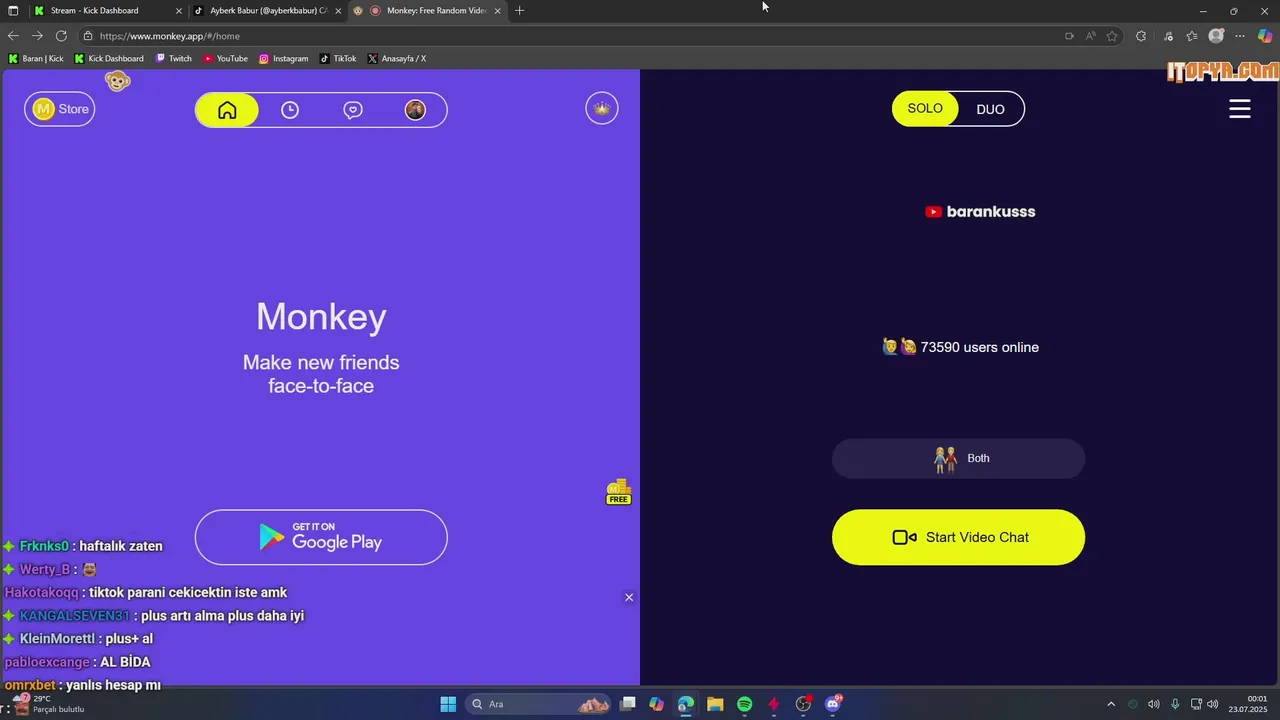Open the TikTok bookmark
Viewport: 1280px width, 720px height.
[338, 58]
